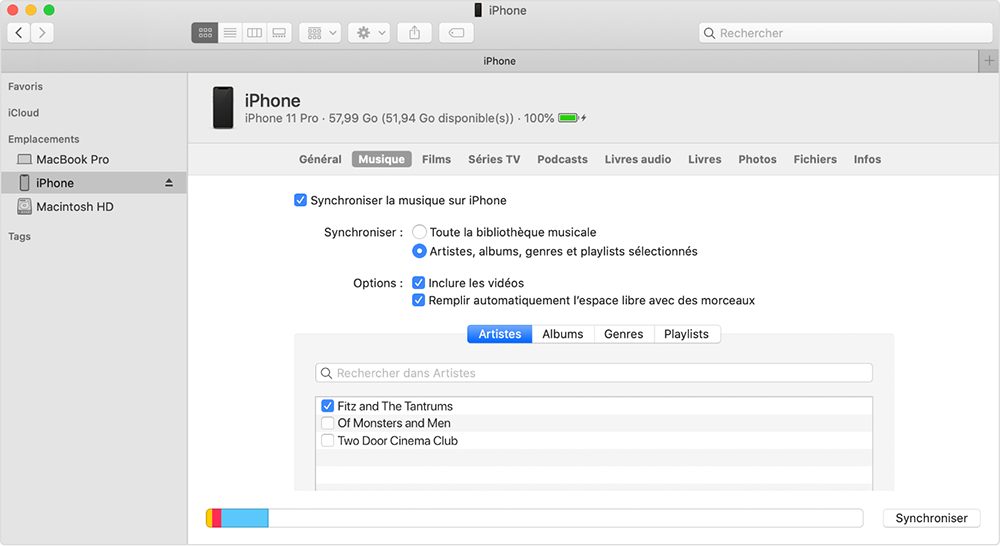Click the Synchroniser button
Viewport: 1000px width, 546px height.
pyautogui.click(x=931, y=518)
